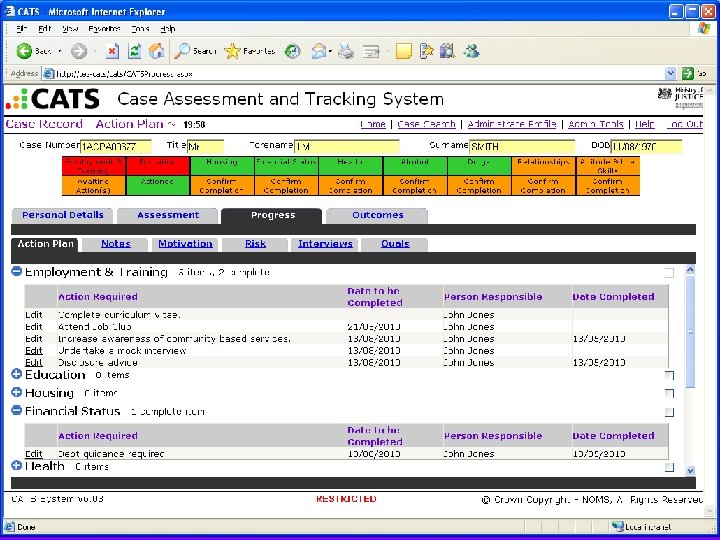
Task: Switch to the Outcomes tab
Action: pos(377,215)
